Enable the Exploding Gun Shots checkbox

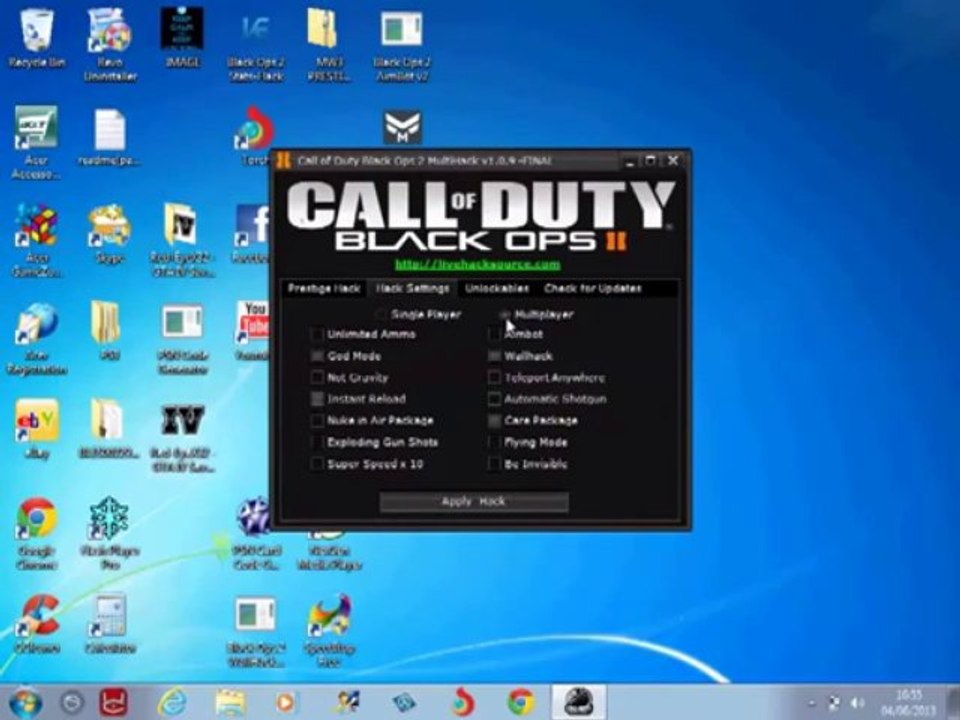click(x=317, y=442)
